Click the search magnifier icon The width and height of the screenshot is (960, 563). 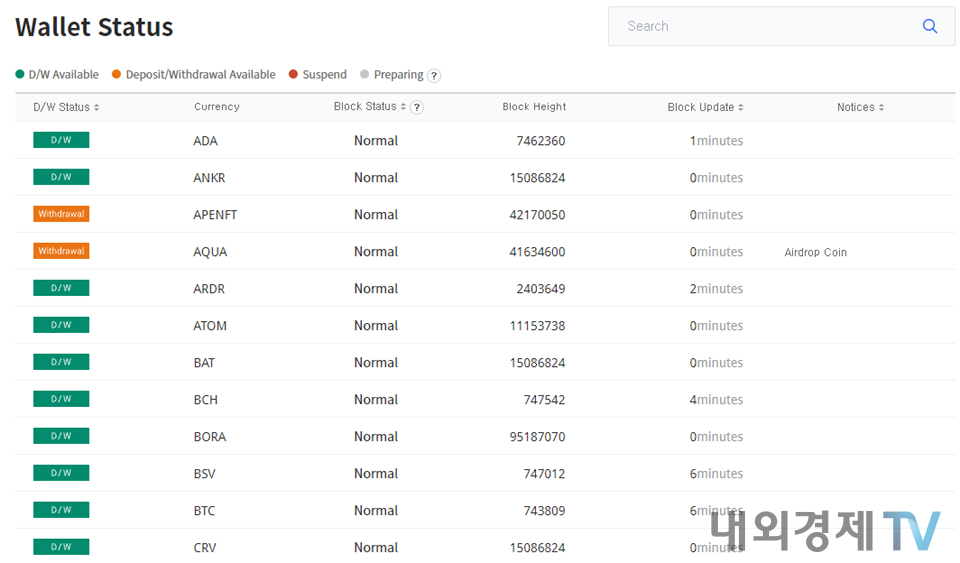pos(929,27)
